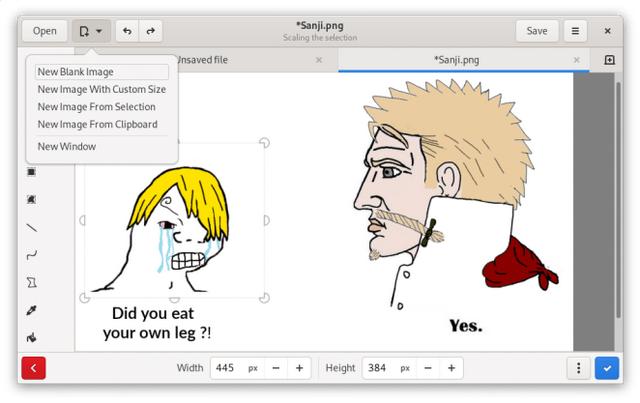Select the line drawing tool

[x=31, y=228]
